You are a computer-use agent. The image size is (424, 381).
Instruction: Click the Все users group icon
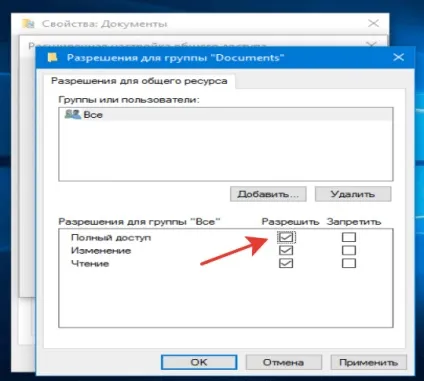pyautogui.click(x=73, y=114)
